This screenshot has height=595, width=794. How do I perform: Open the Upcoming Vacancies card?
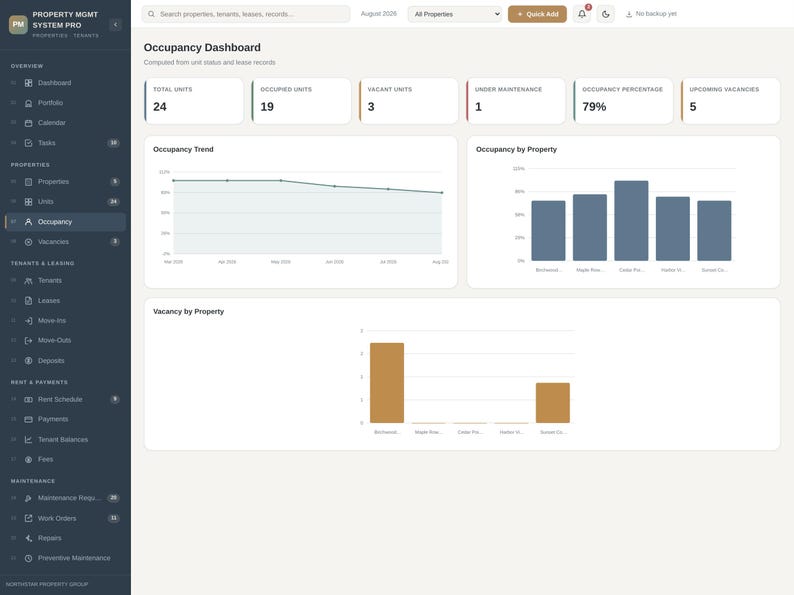tap(731, 101)
